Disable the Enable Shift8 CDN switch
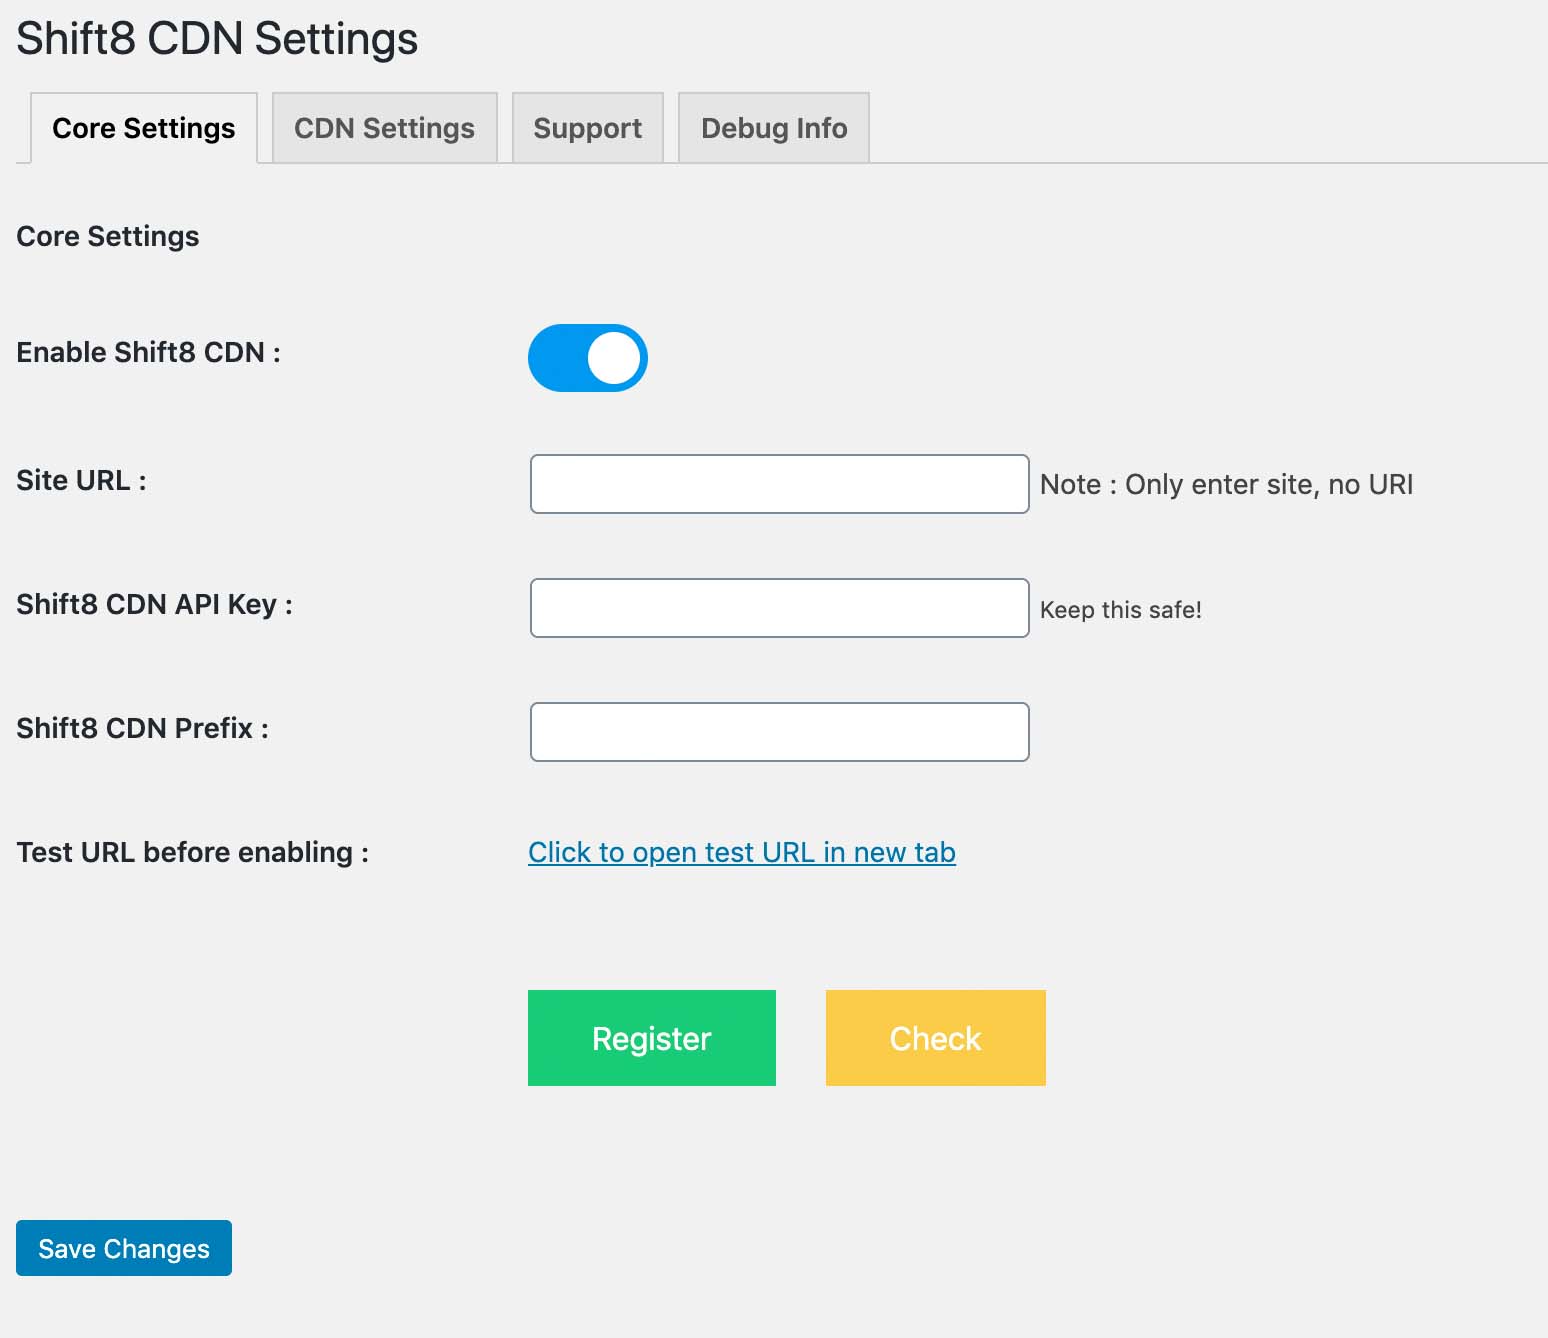 (x=588, y=358)
